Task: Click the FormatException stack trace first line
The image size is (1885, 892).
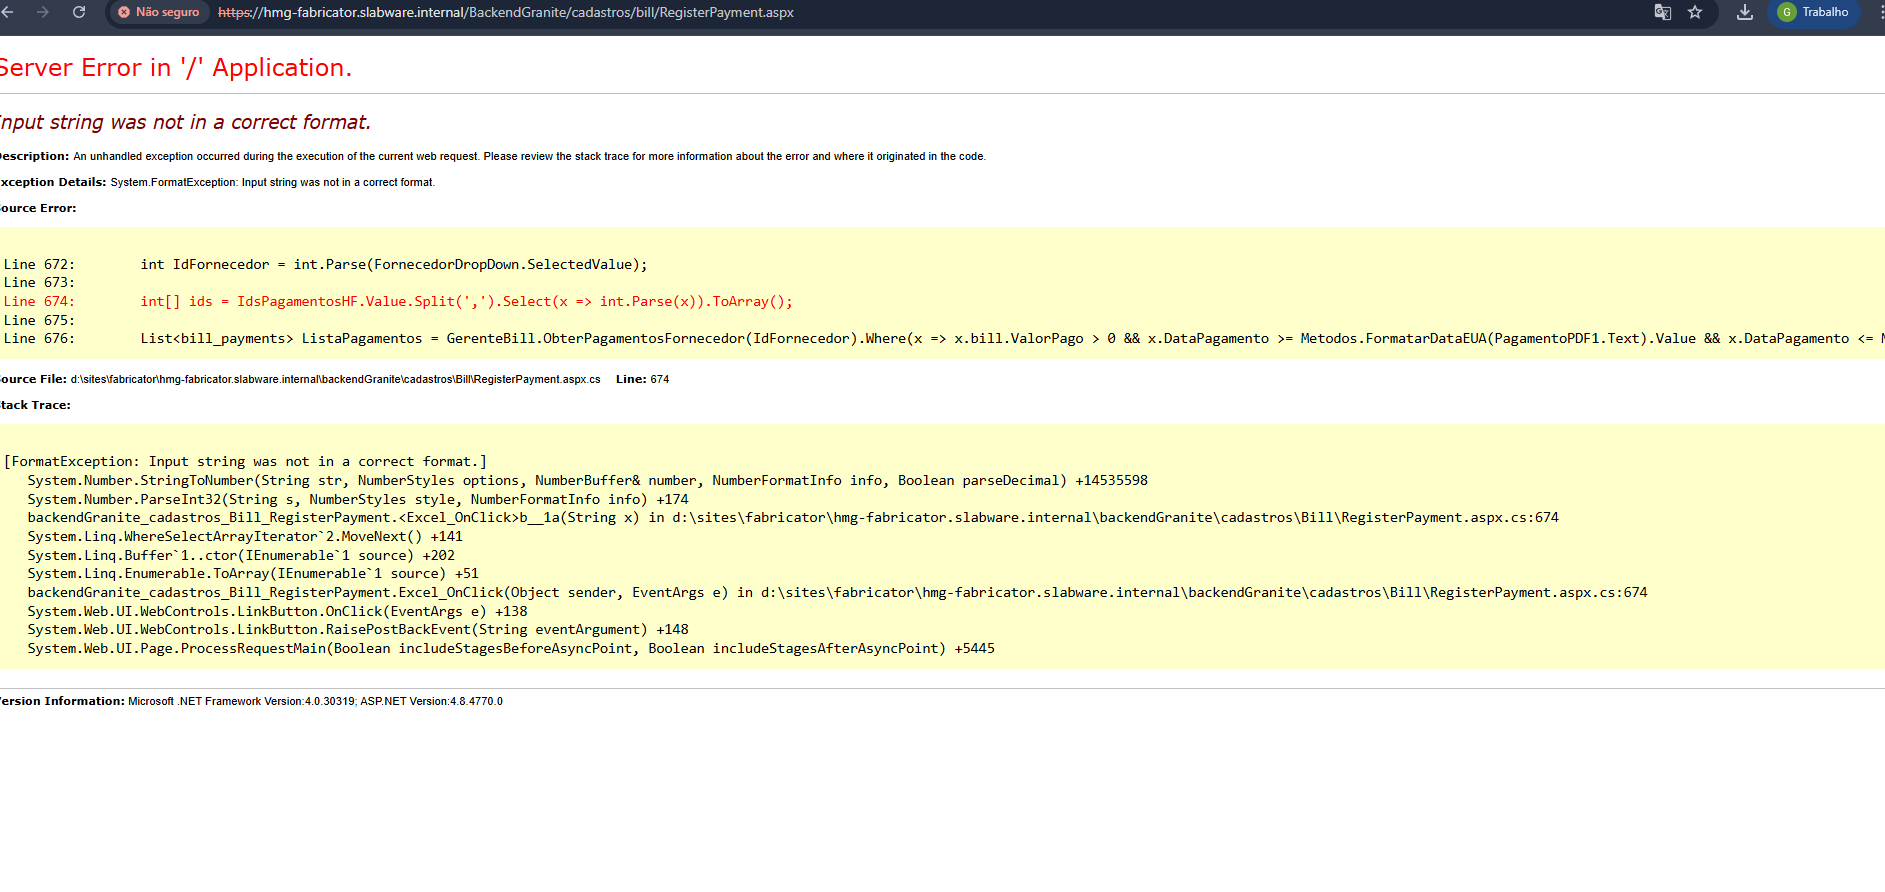Action: [245, 461]
